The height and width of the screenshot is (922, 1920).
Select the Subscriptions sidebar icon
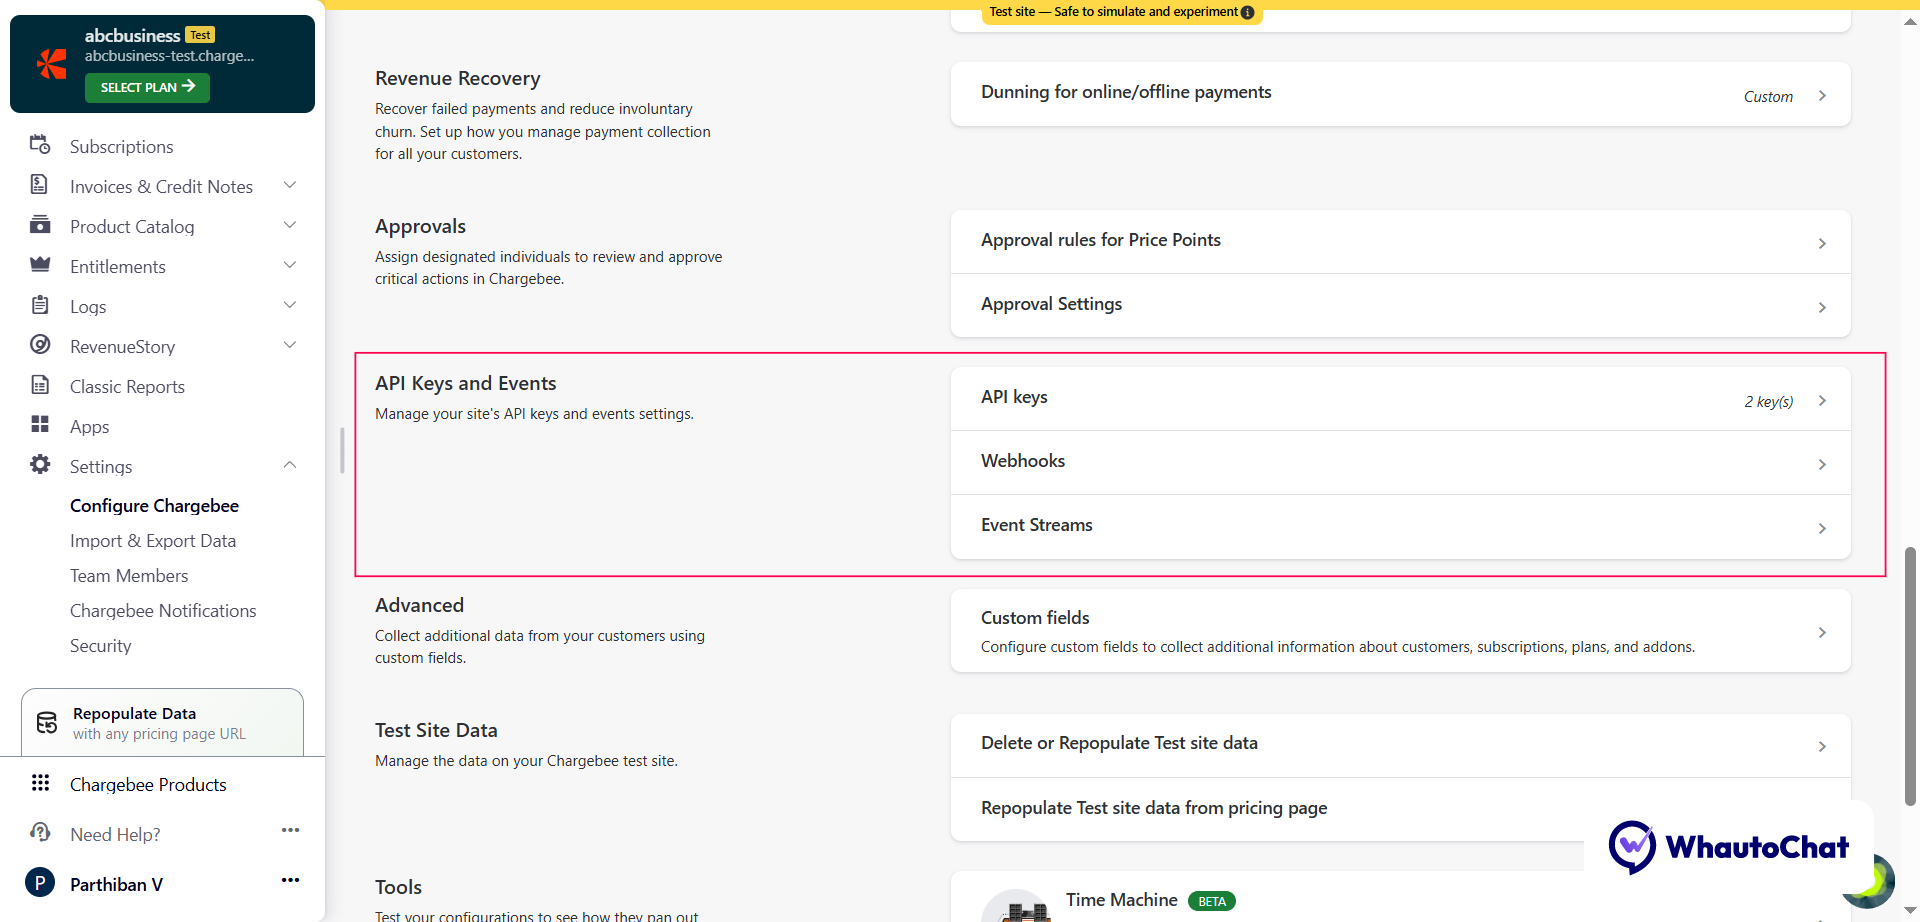40,146
